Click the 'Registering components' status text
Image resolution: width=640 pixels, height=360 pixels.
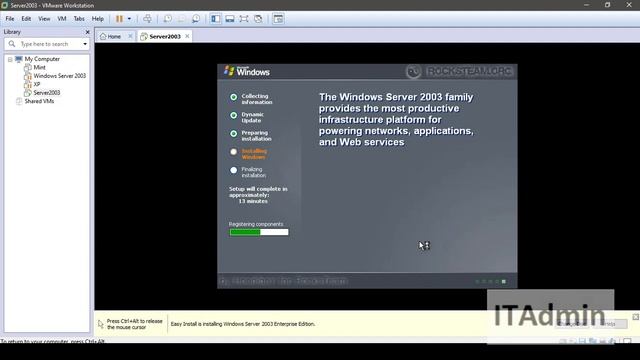pyautogui.click(x=256, y=224)
